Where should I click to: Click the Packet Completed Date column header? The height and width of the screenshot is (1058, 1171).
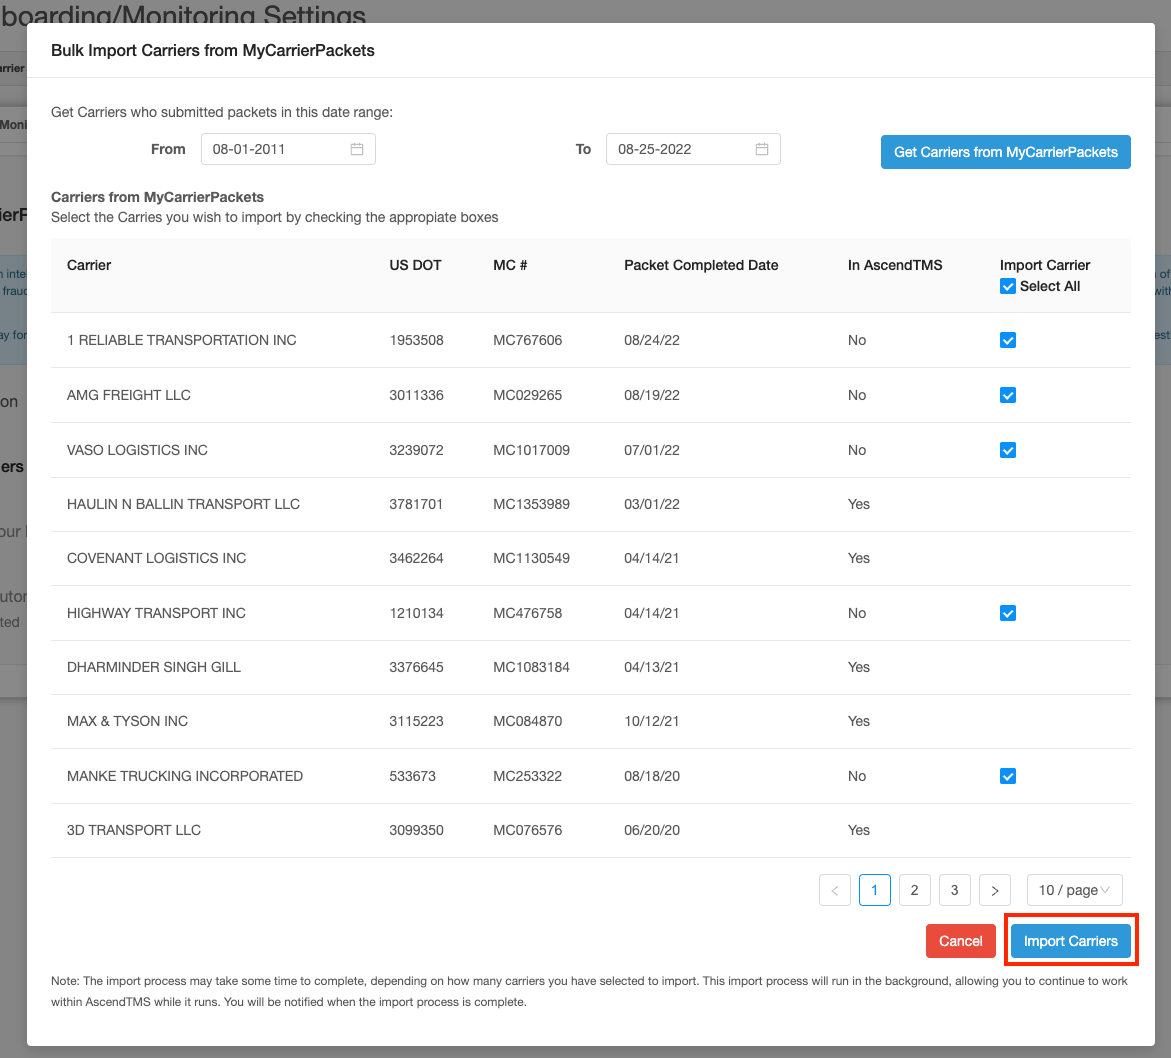pyautogui.click(x=701, y=265)
